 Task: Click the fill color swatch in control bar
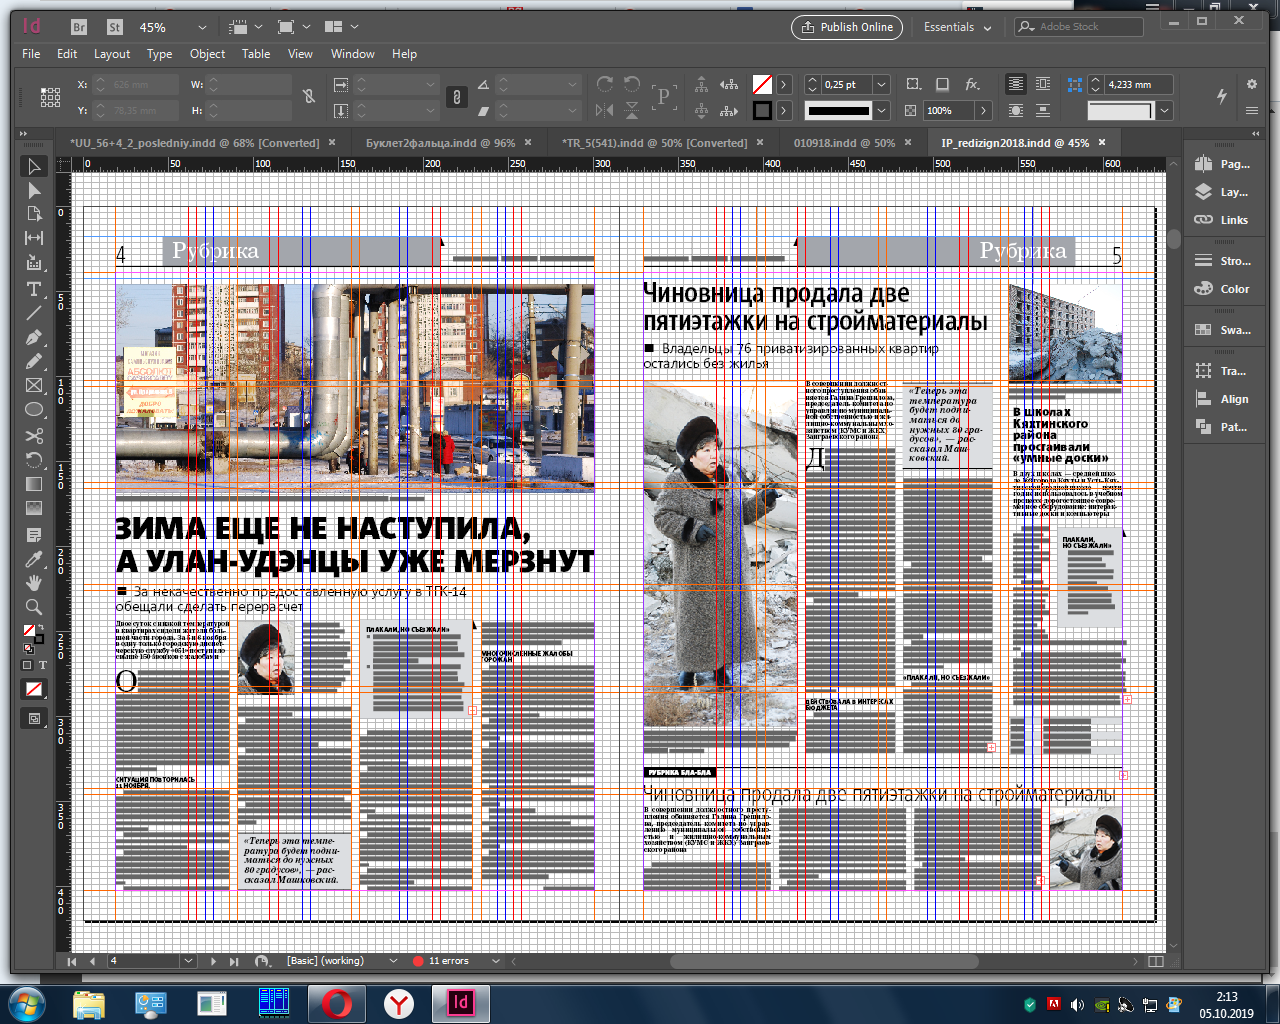(763, 85)
